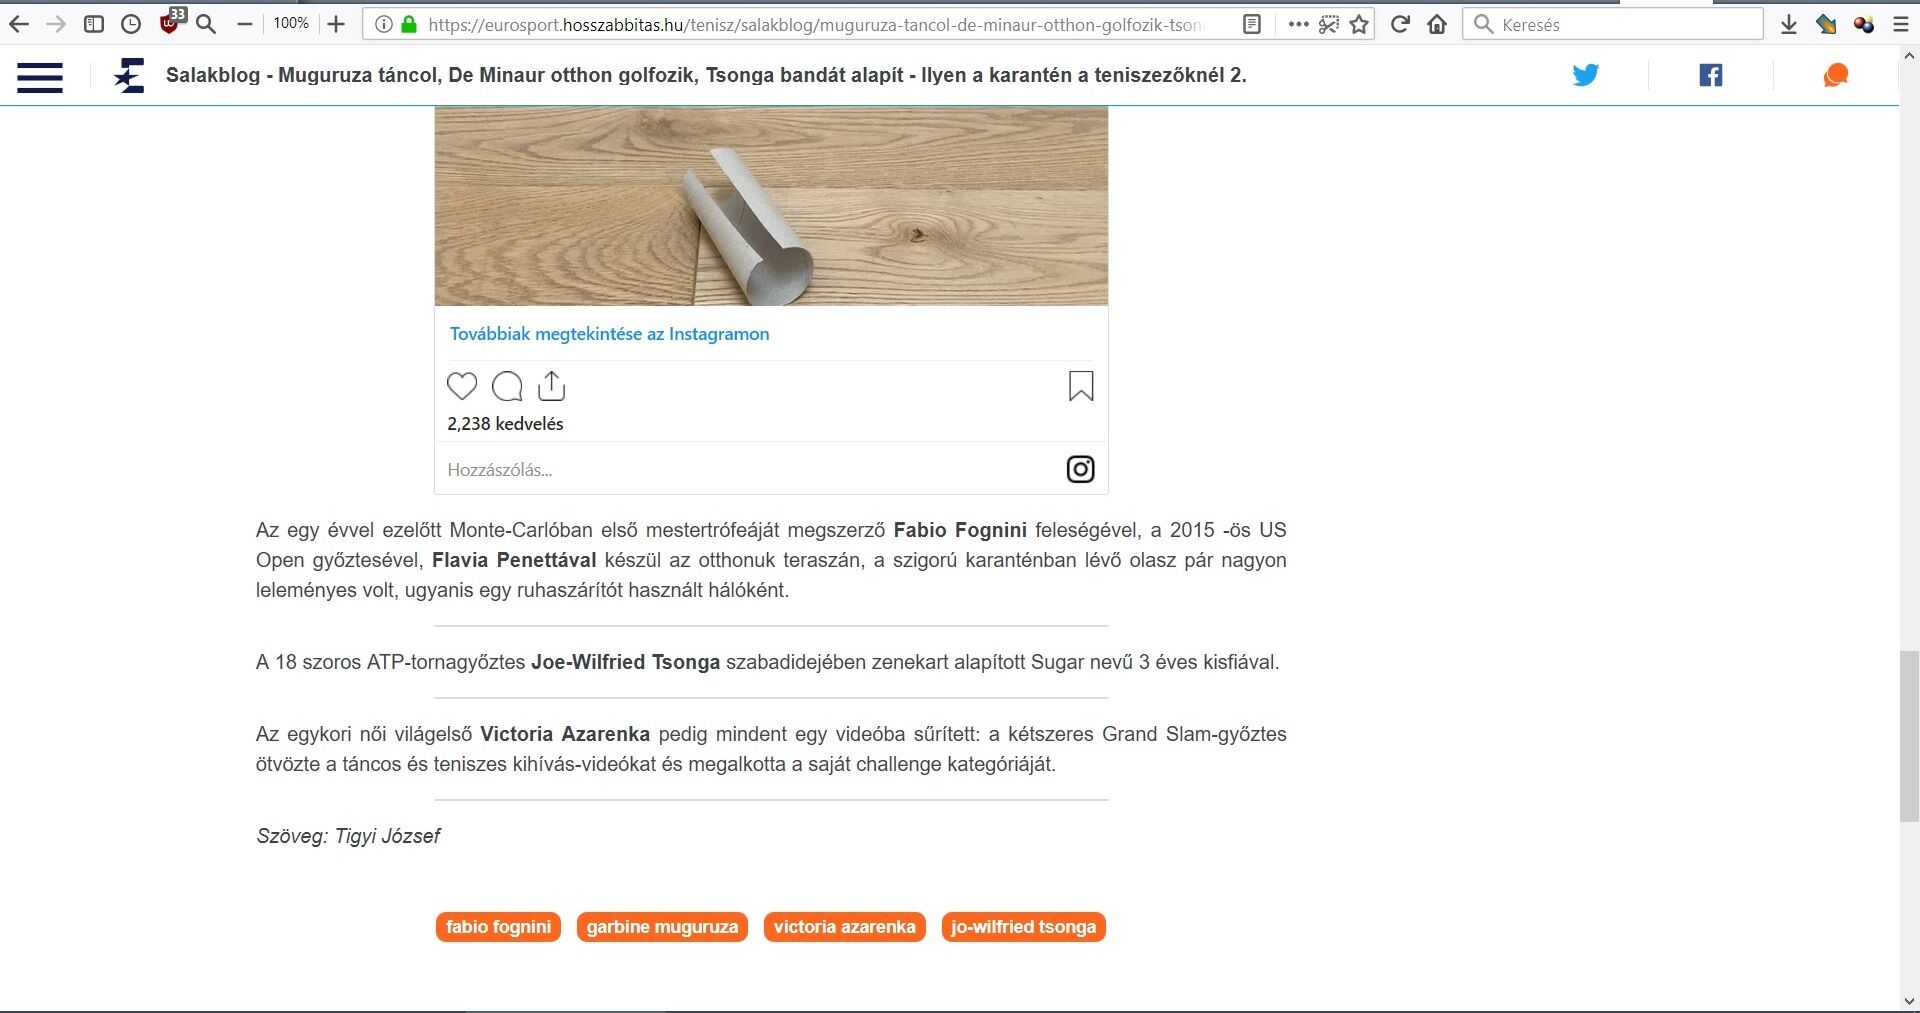Focus the eurosport URL address bar
1920x1013 pixels.
[815, 24]
